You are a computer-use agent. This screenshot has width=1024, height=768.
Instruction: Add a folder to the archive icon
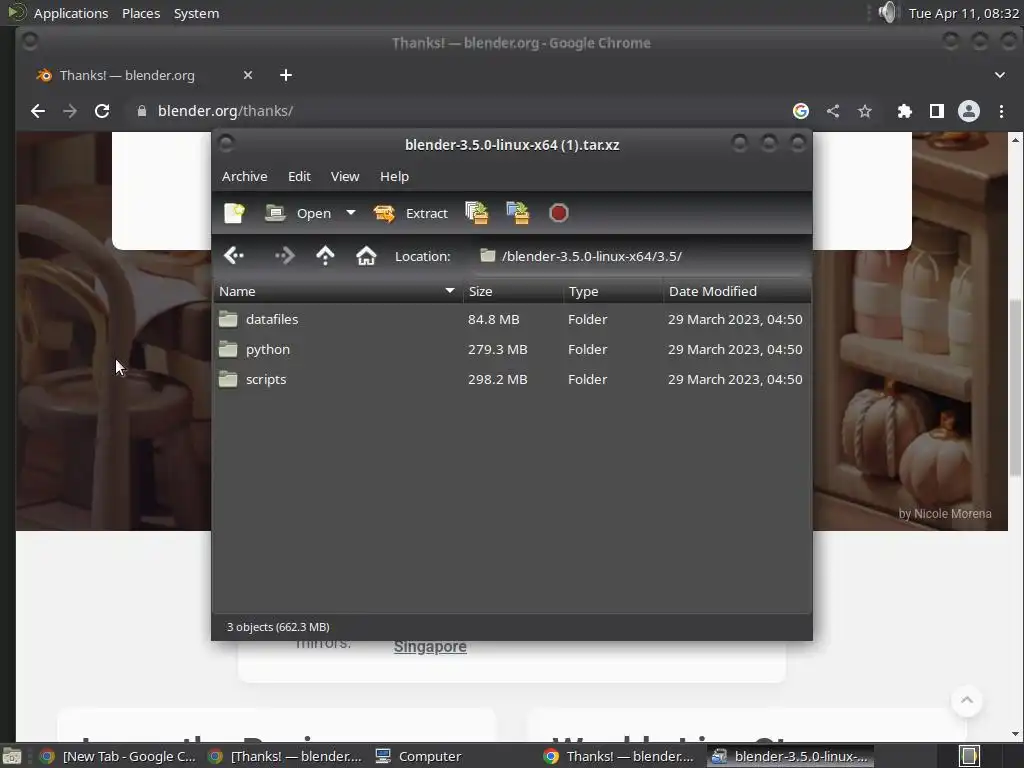coord(518,214)
